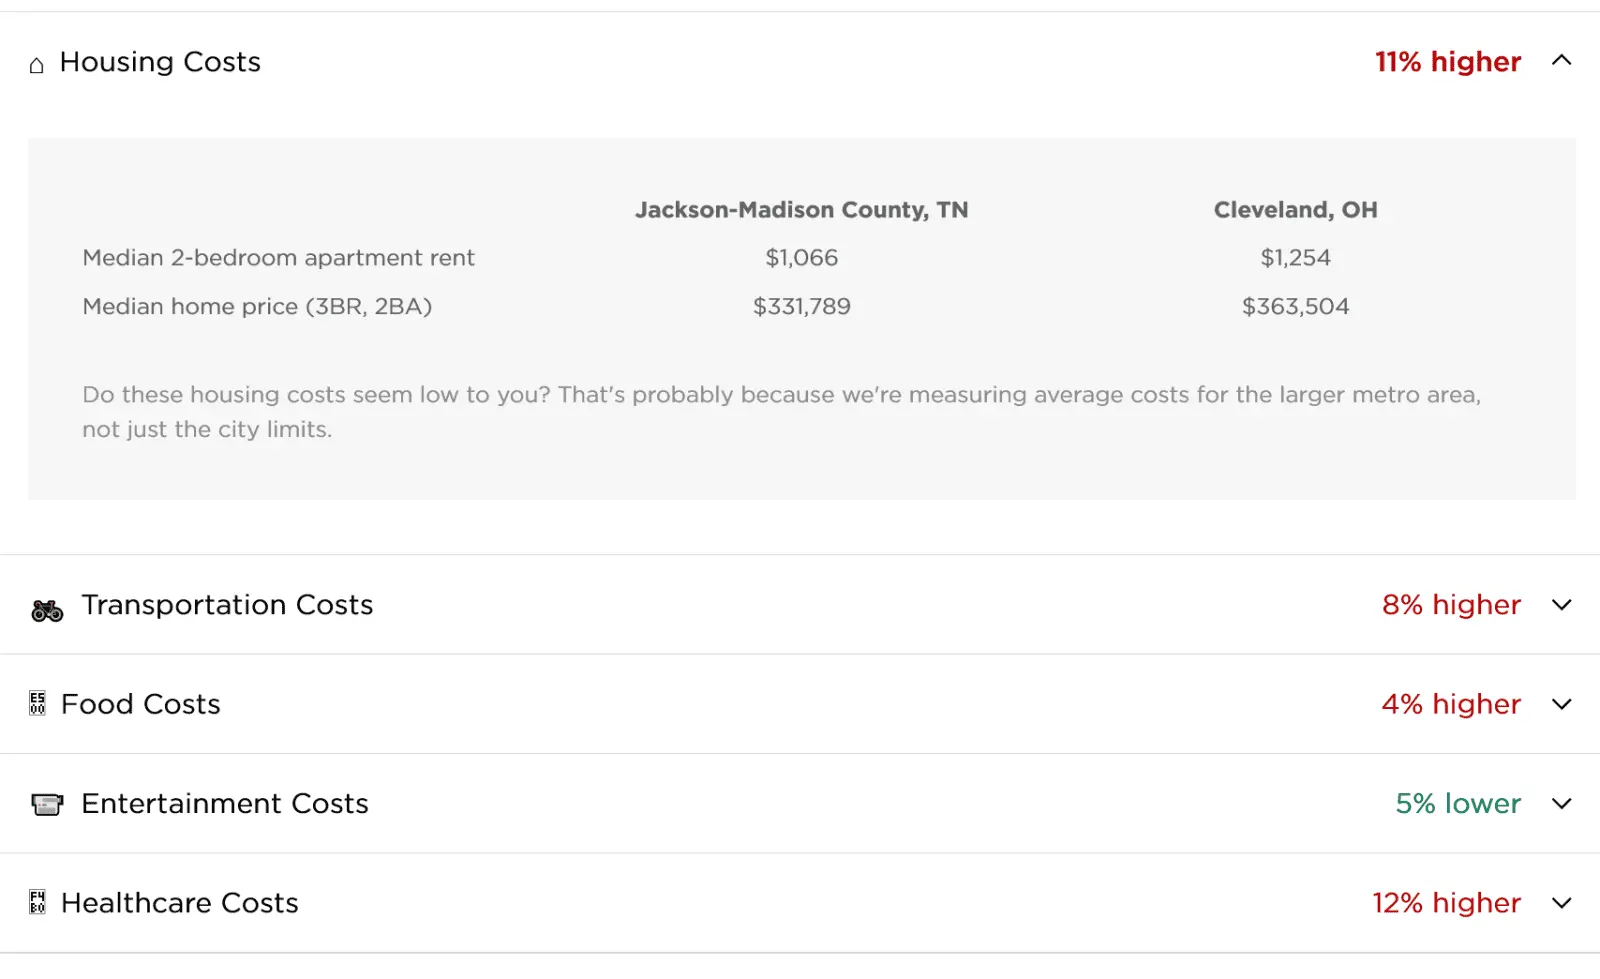The width and height of the screenshot is (1600, 979).
Task: Click the Housing Costs heading
Action: pyautogui.click(x=160, y=62)
